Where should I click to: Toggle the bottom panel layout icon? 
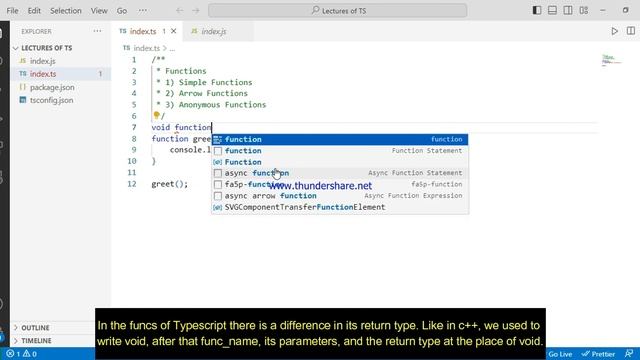click(x=552, y=11)
